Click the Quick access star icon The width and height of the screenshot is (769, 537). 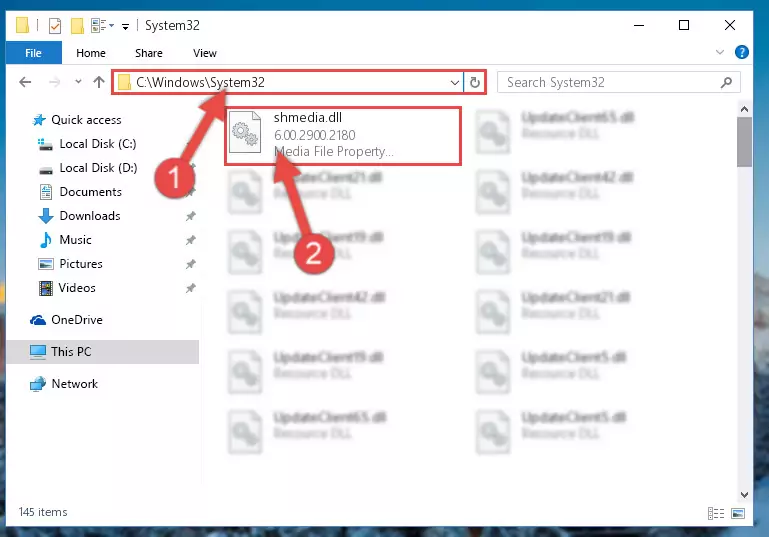coord(39,120)
